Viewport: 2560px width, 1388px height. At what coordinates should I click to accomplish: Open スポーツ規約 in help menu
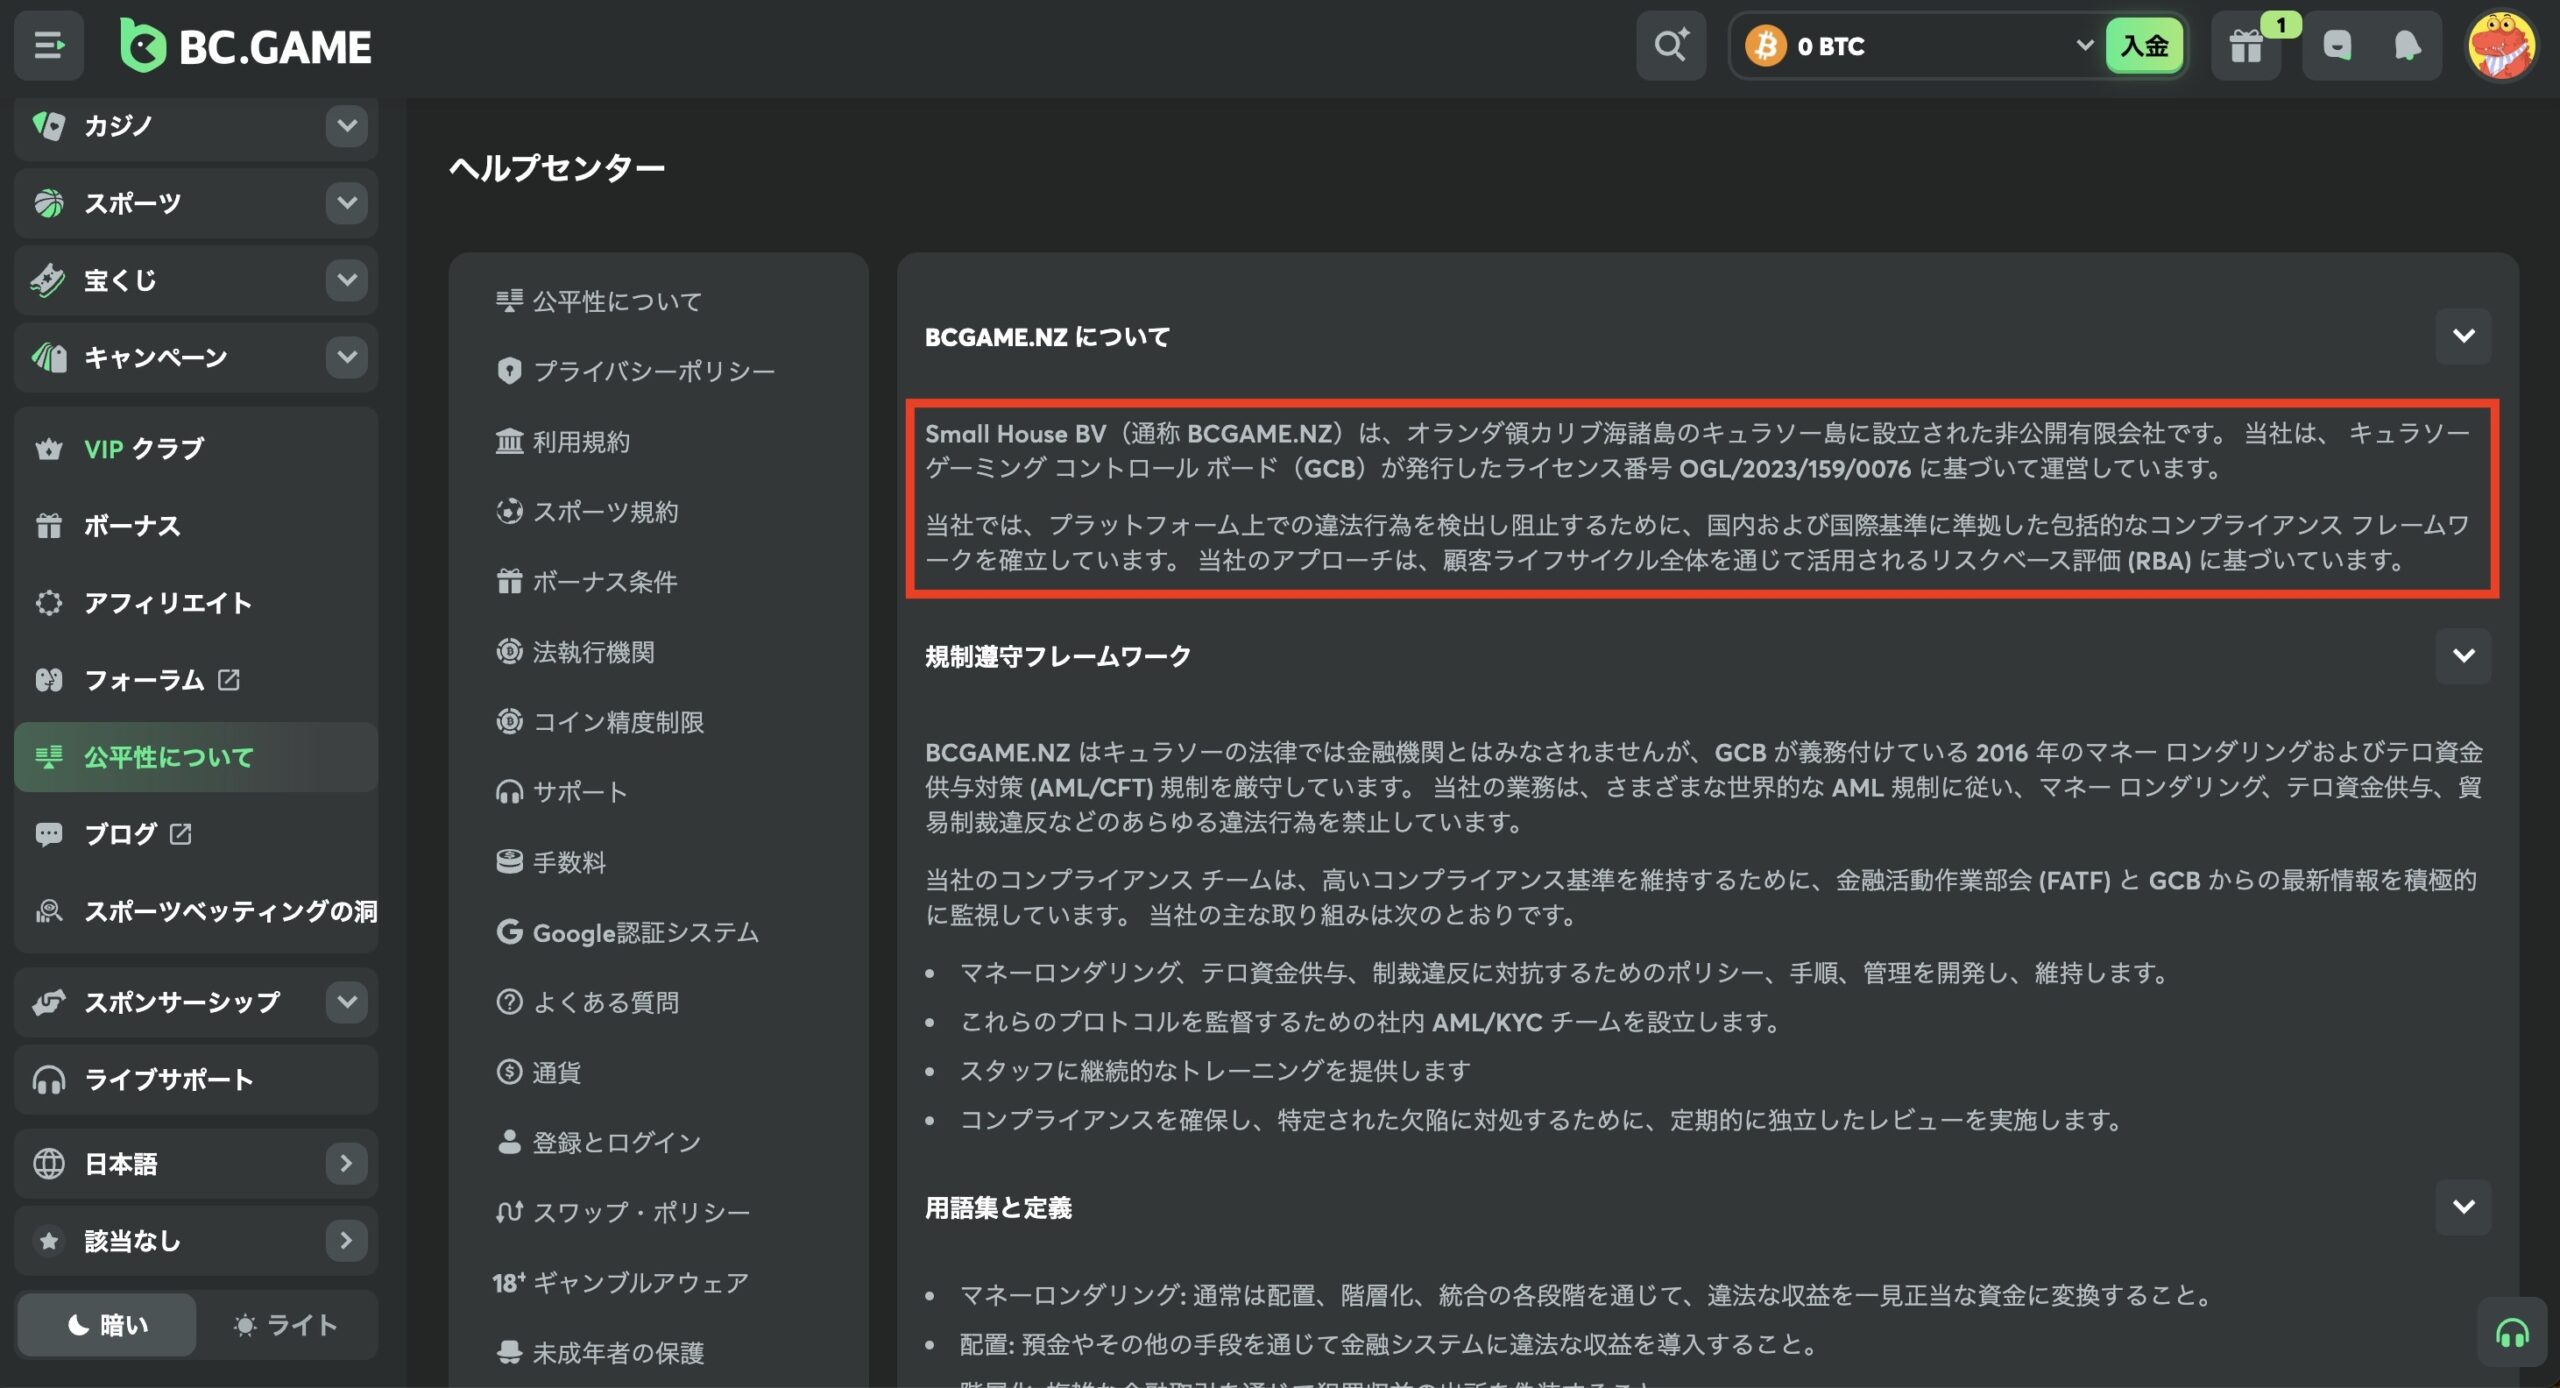click(587, 511)
